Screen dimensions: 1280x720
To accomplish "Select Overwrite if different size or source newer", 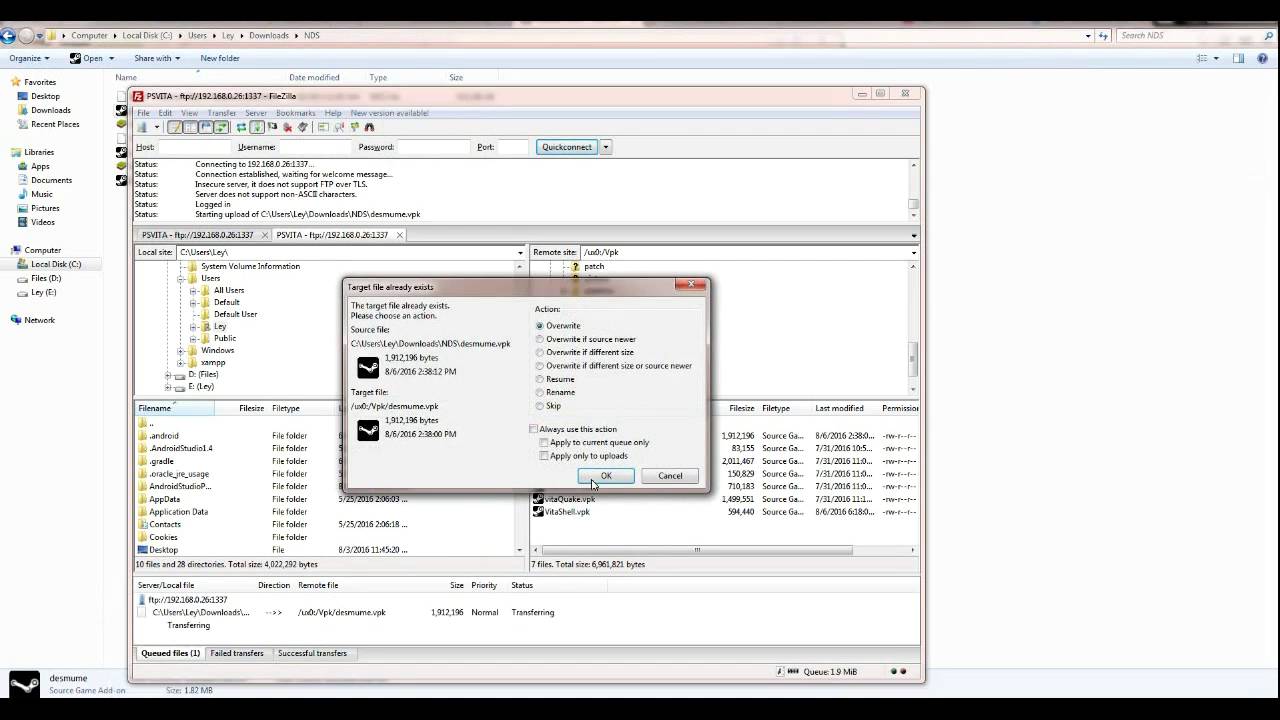I will point(540,365).
